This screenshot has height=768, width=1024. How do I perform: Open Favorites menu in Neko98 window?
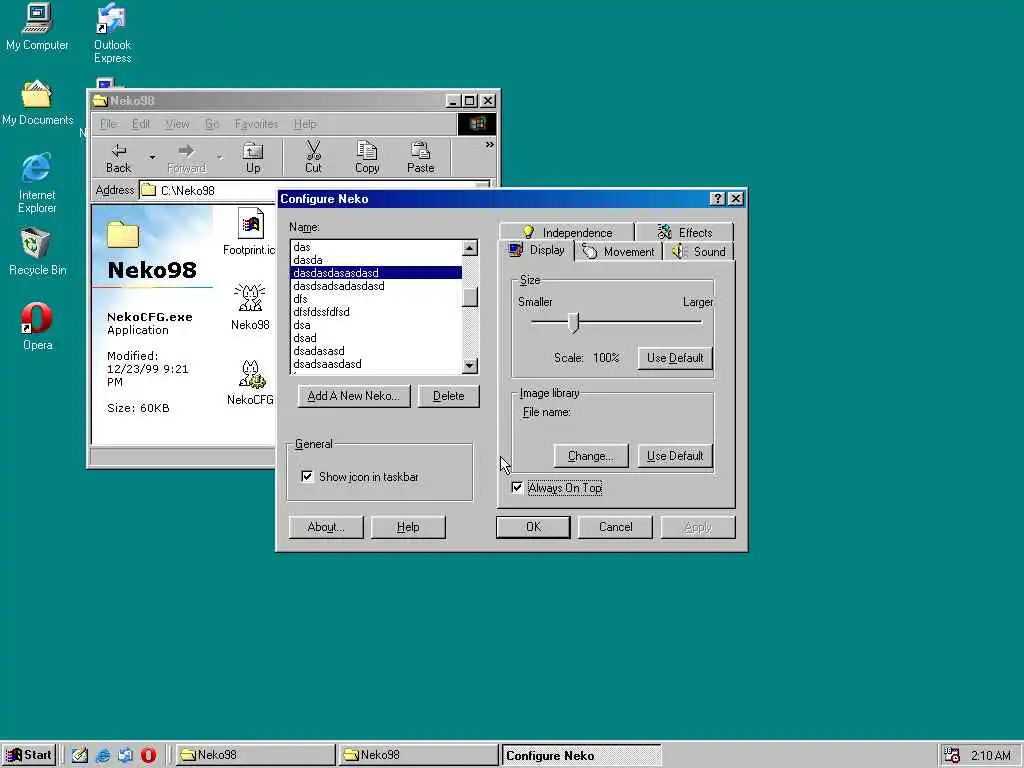(x=256, y=124)
